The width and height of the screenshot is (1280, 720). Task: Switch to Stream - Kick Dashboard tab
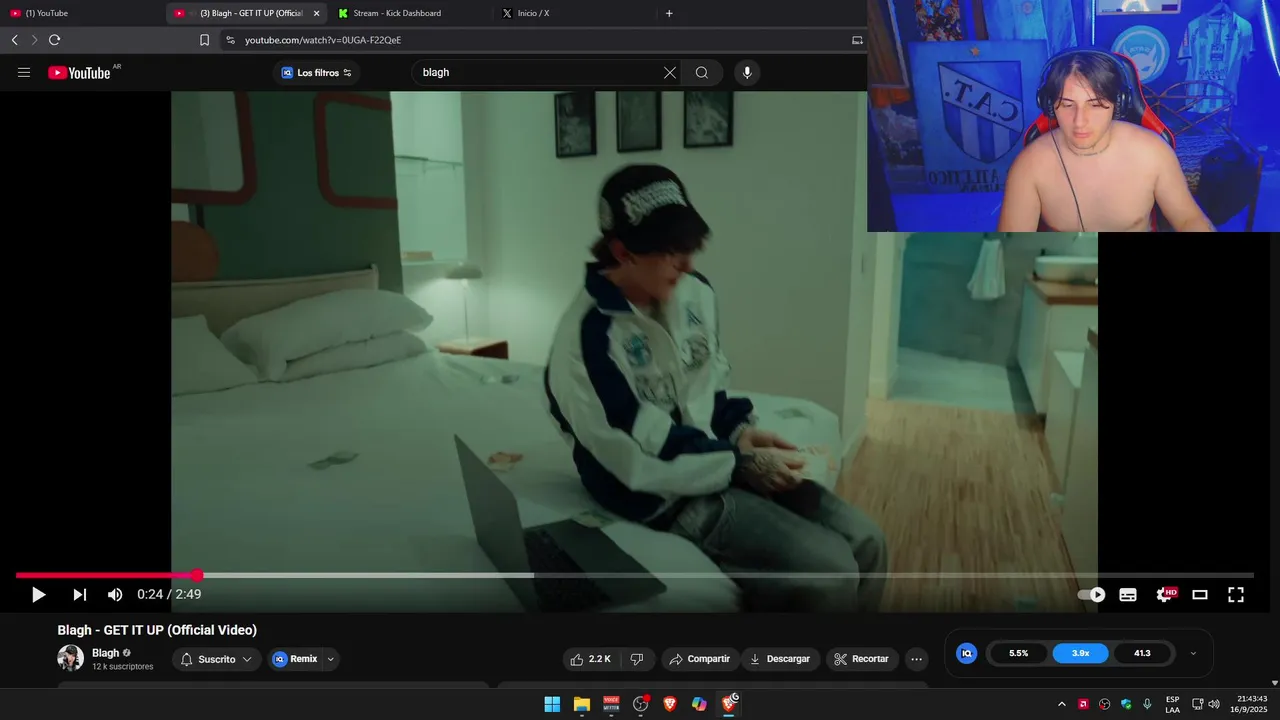410,13
